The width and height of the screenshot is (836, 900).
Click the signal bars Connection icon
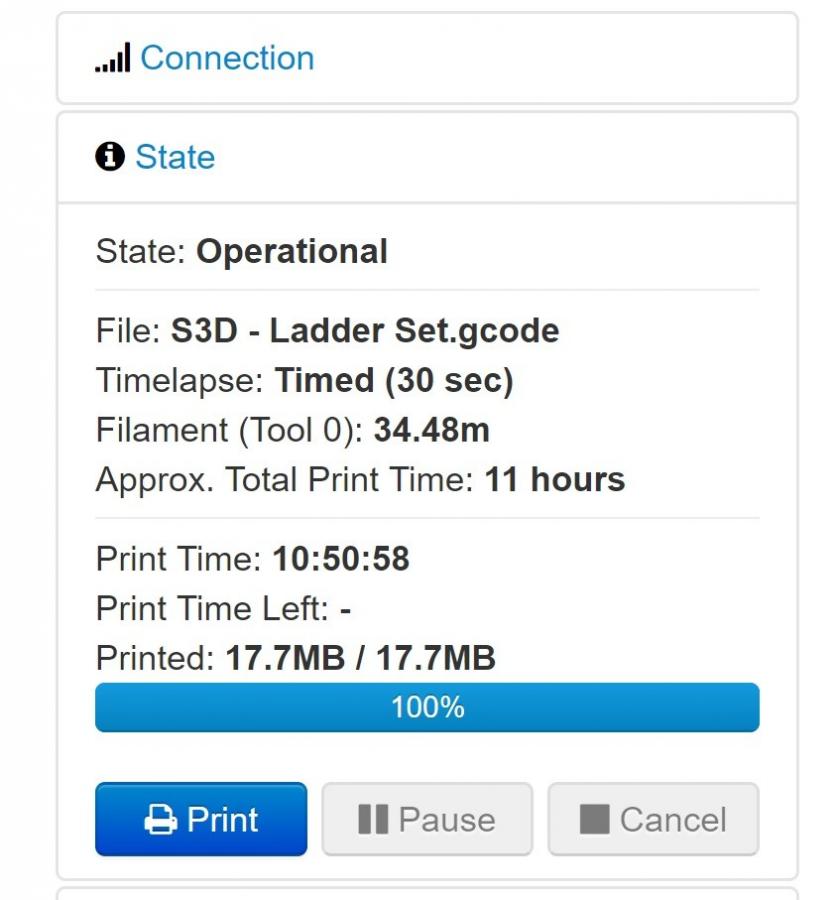point(113,57)
